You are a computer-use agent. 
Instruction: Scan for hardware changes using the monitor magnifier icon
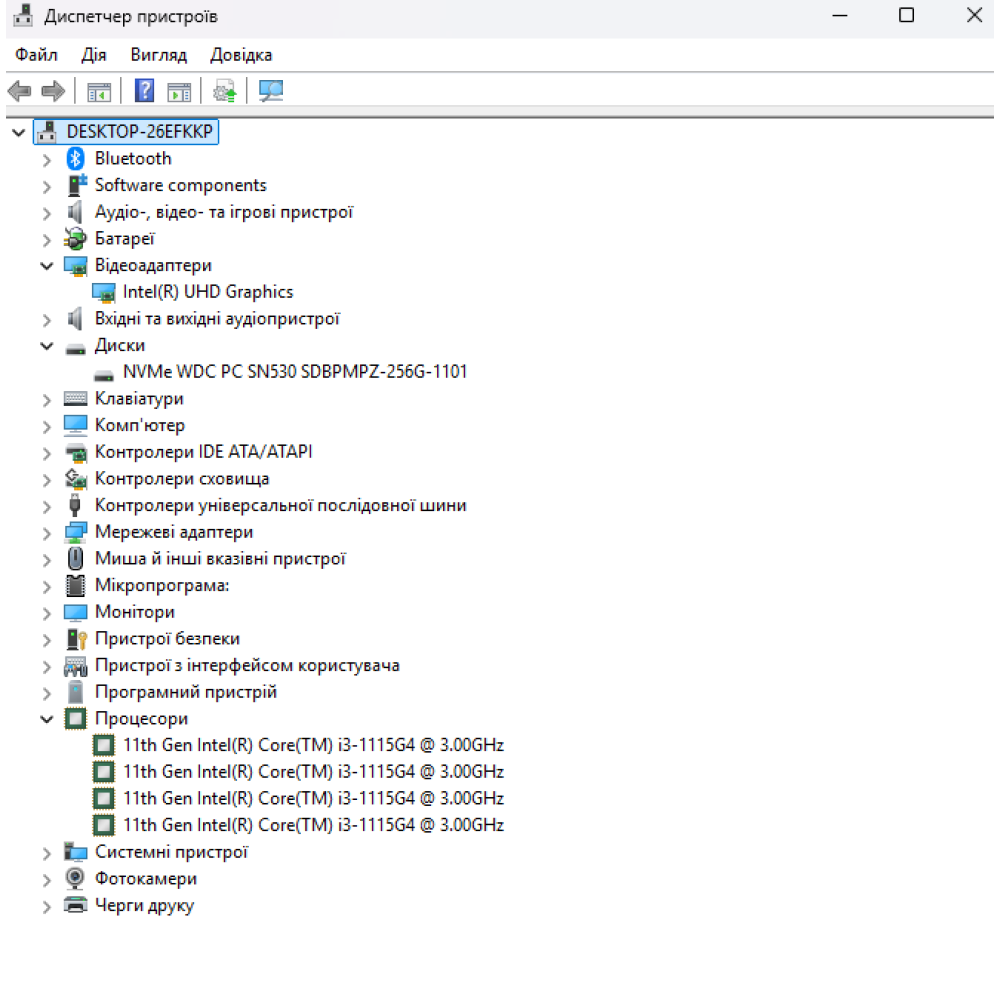270,92
